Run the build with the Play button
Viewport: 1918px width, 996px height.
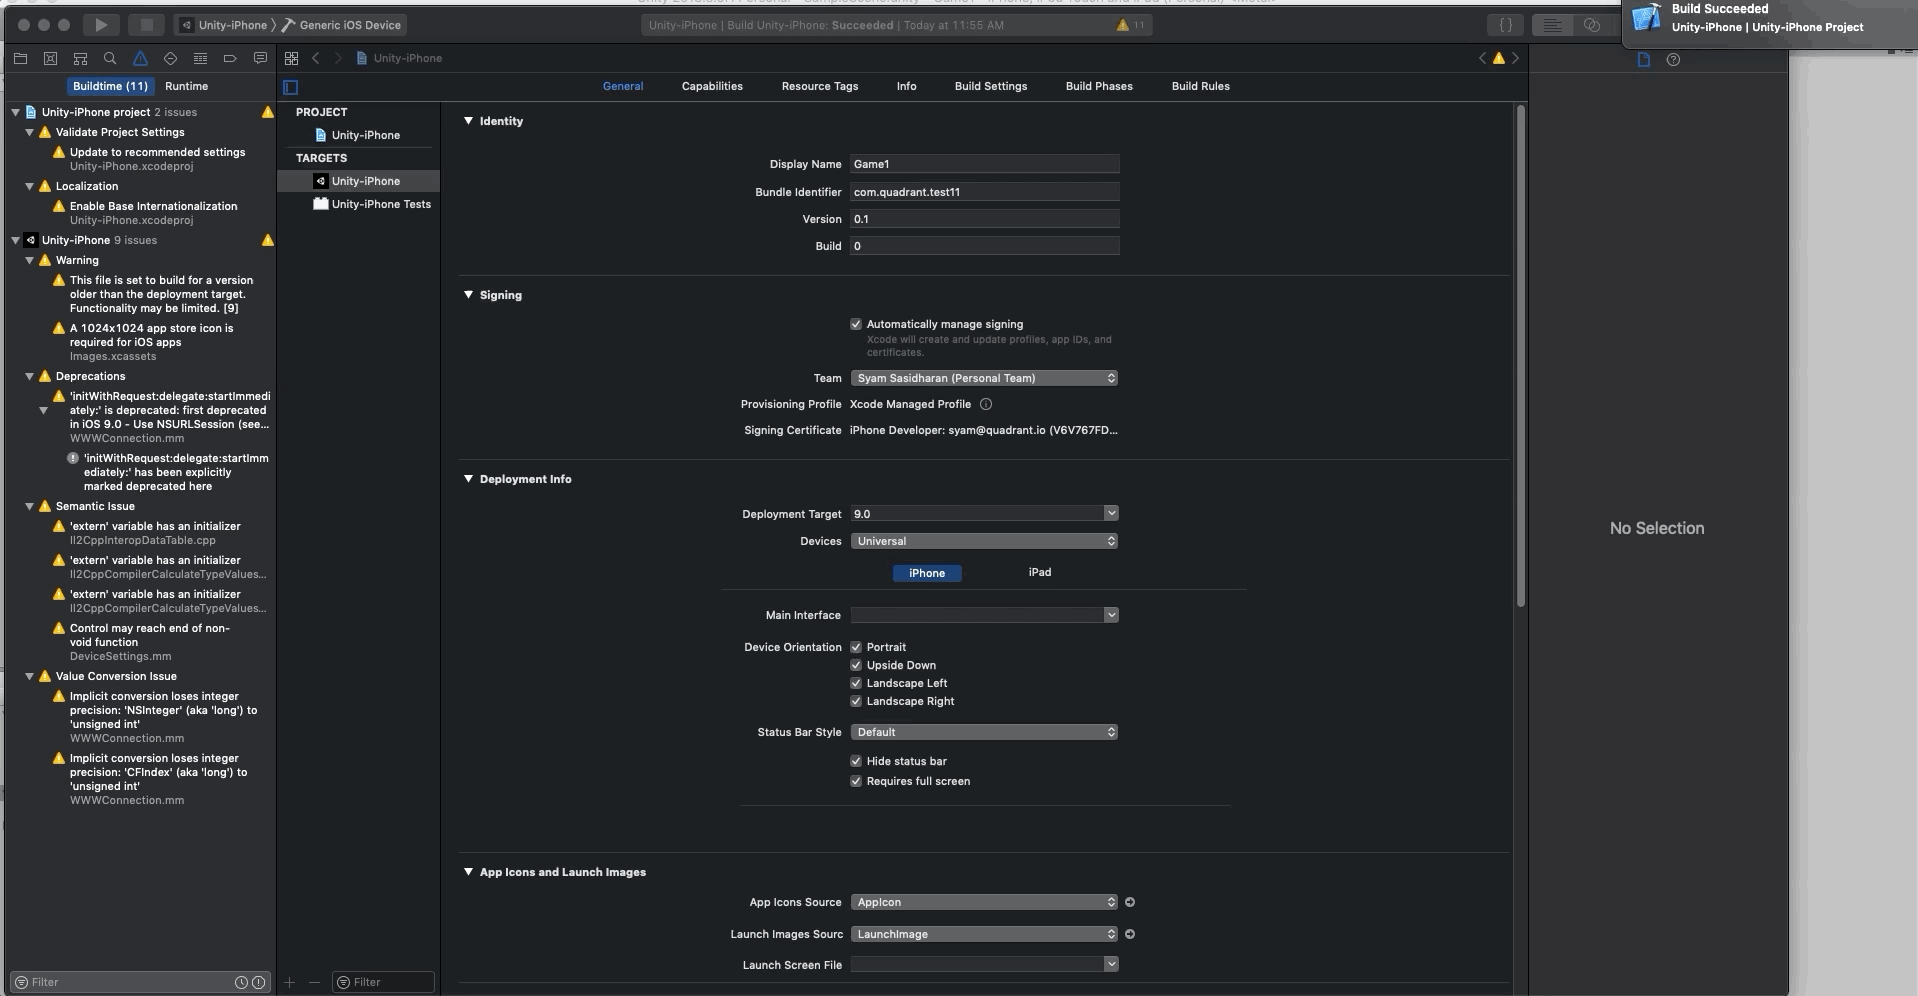(101, 25)
